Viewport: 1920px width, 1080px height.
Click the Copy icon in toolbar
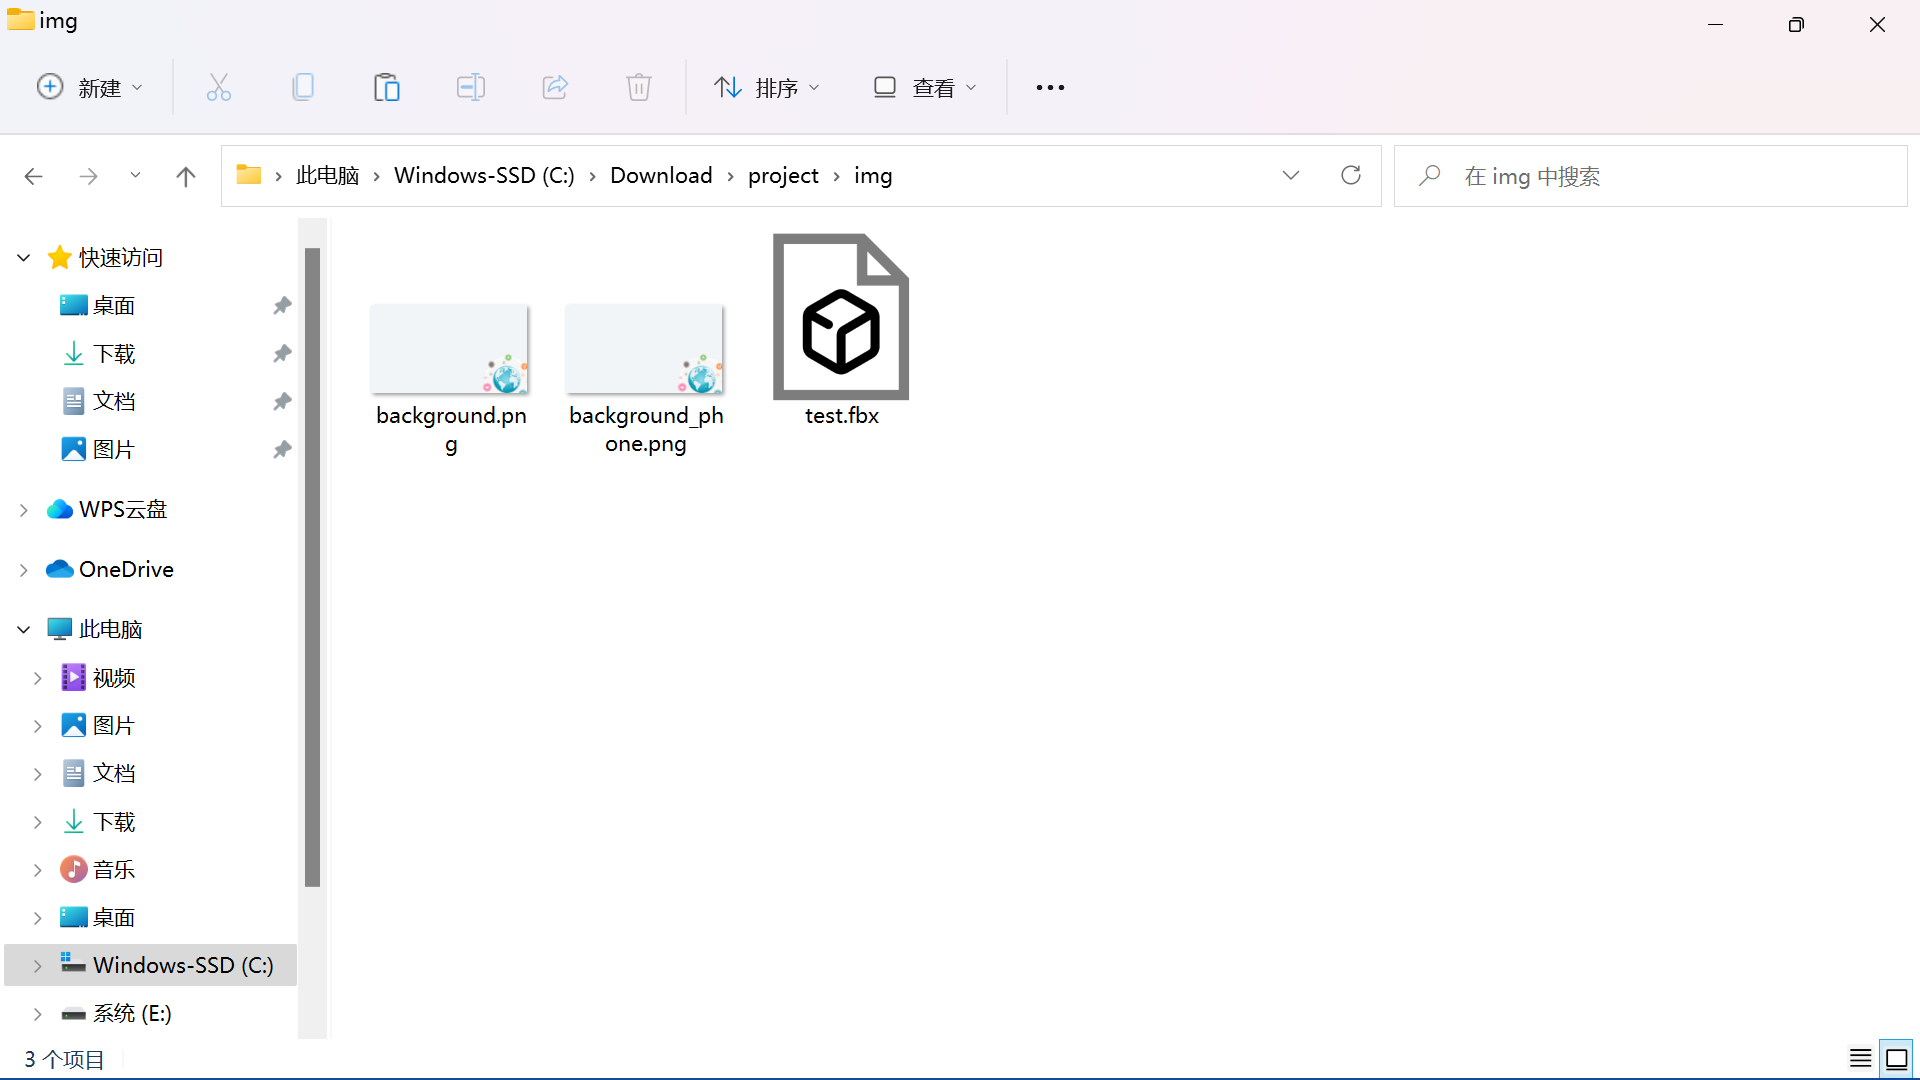(302, 88)
